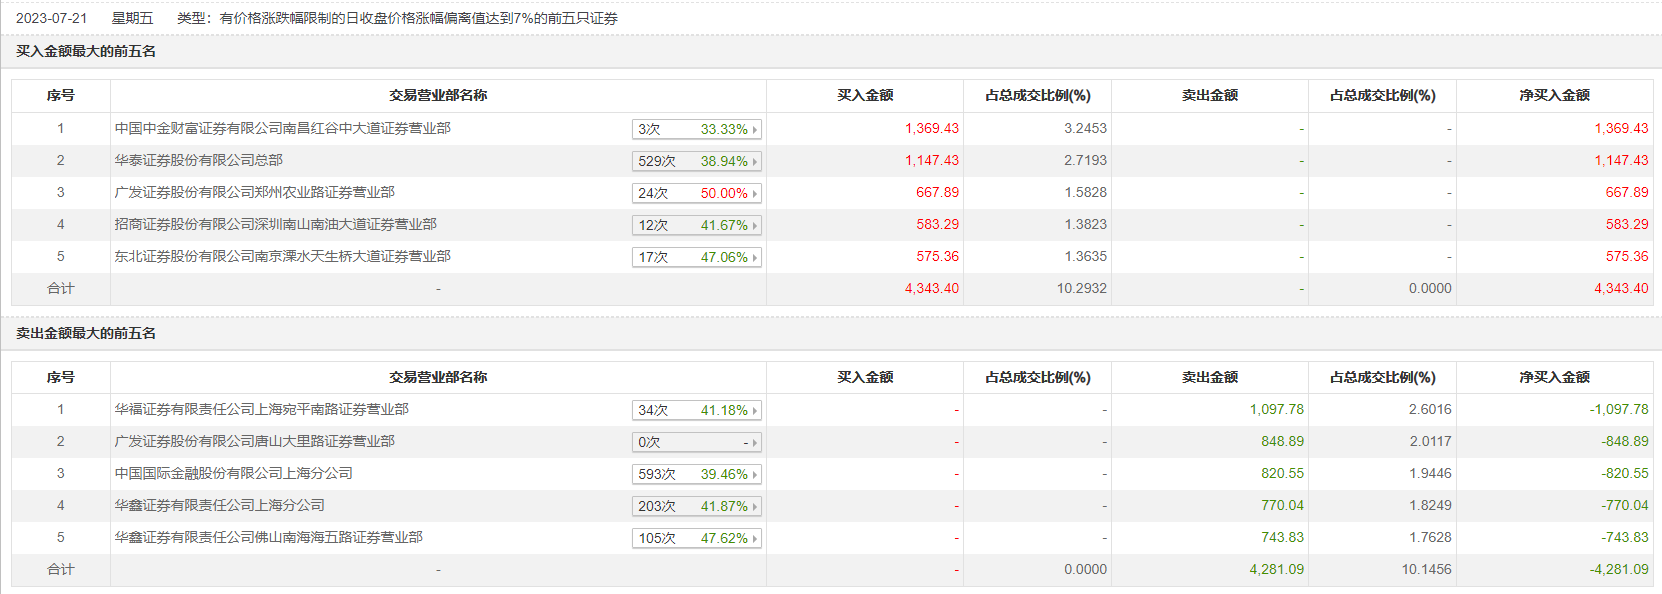Open 中国国际金融股份有限公司上海分公司 link

coord(233,474)
